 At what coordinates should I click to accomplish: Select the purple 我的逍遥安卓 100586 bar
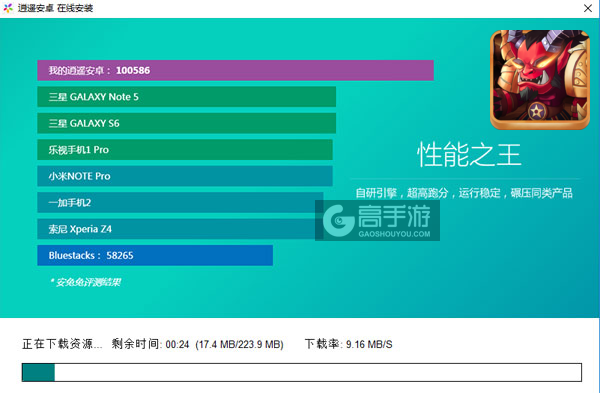click(235, 70)
